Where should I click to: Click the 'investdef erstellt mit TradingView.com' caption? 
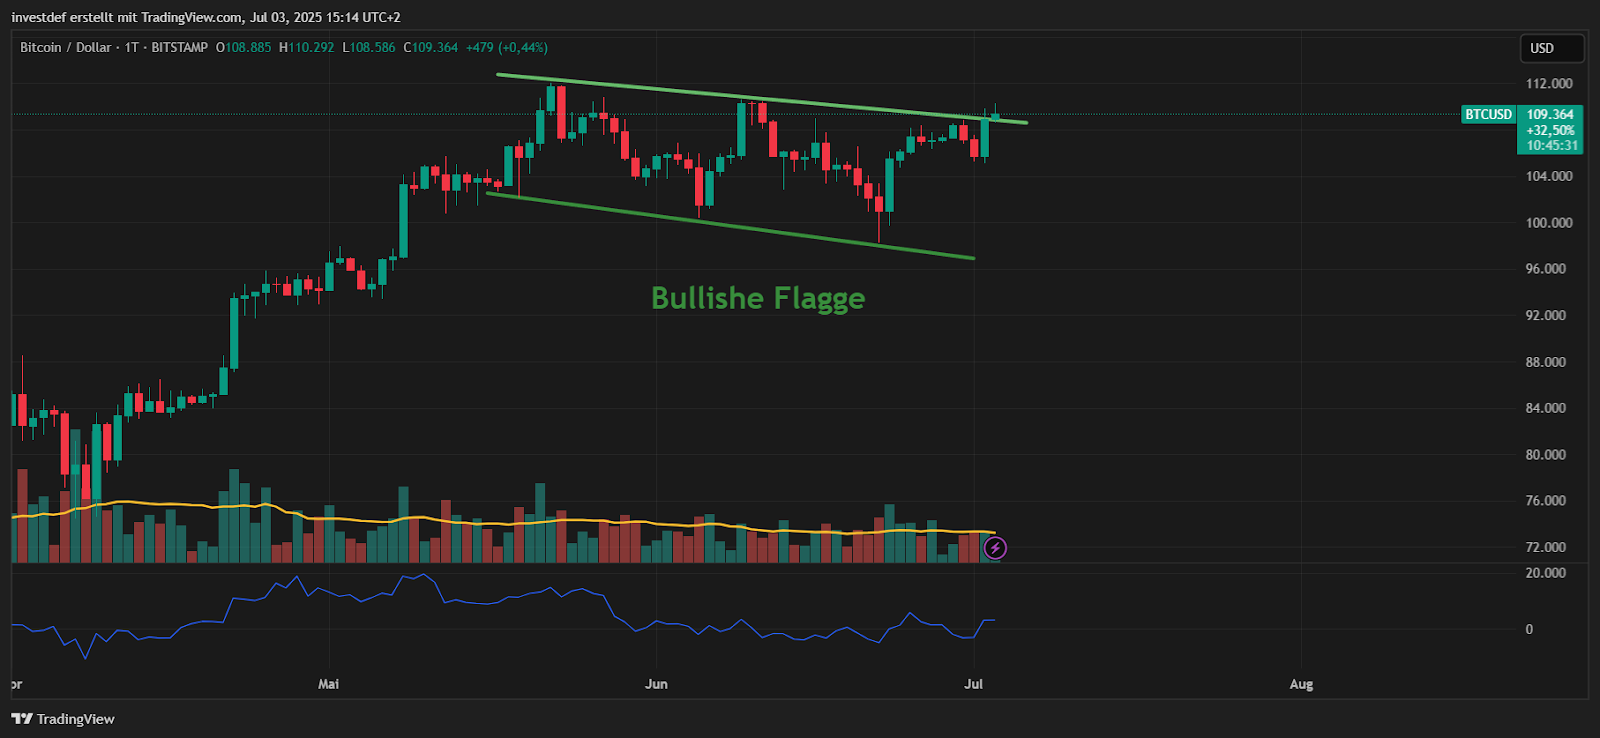pyautogui.click(x=127, y=17)
